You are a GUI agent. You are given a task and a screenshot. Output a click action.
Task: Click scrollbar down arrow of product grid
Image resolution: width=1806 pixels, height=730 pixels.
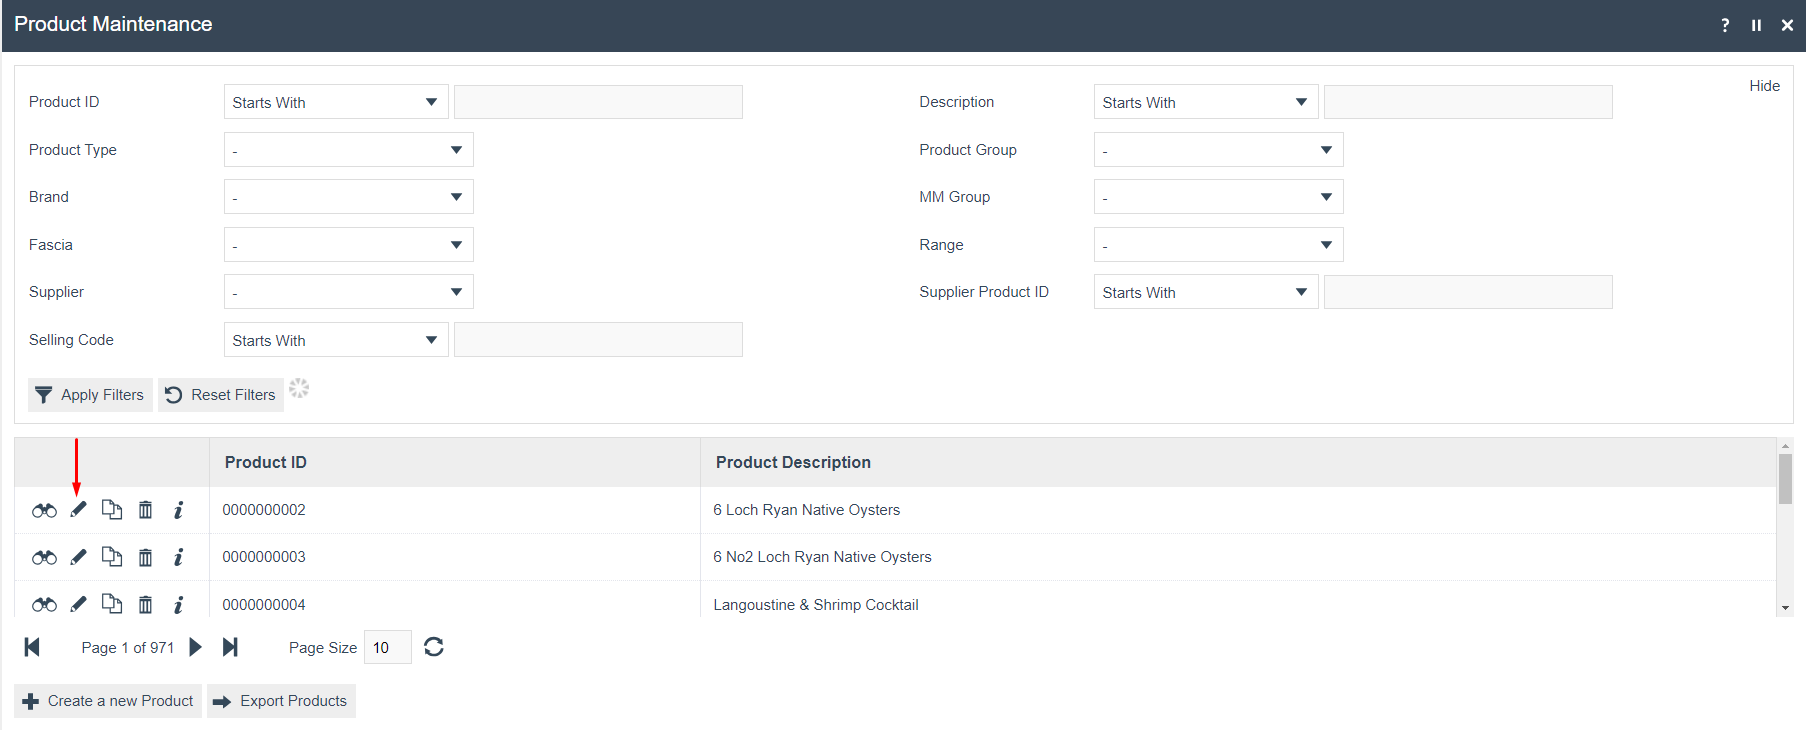[1785, 608]
